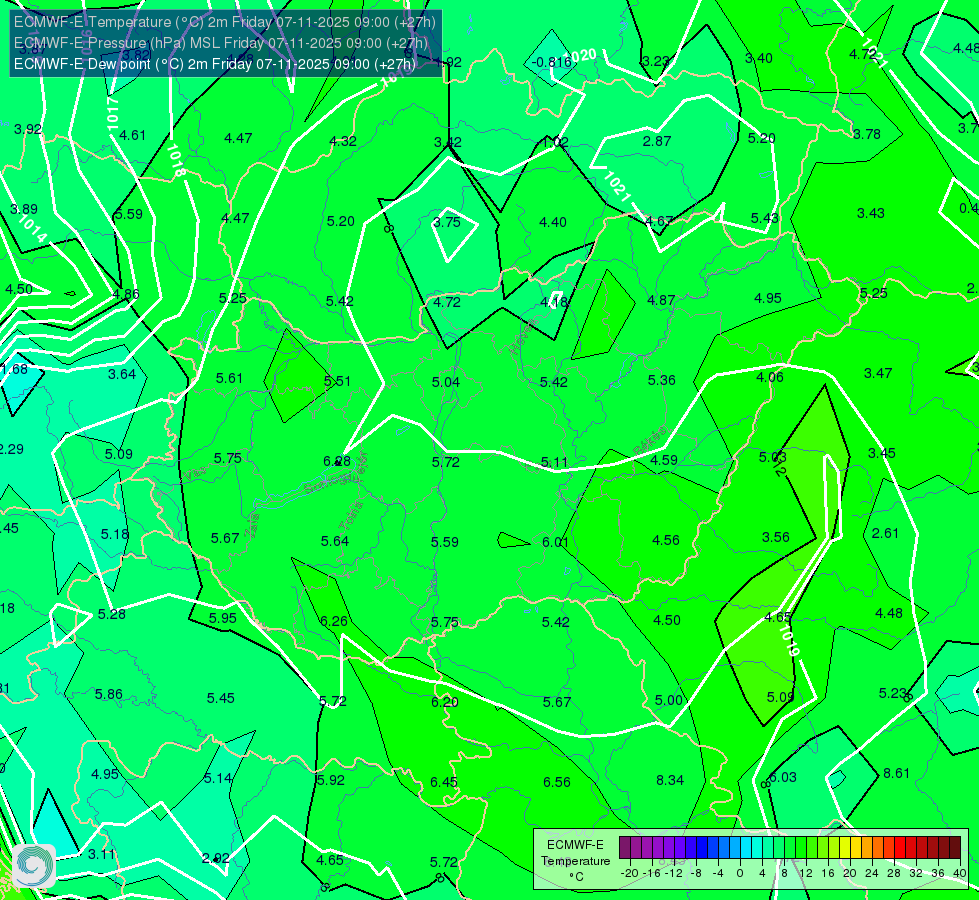Click the 3.11 dew point value
The width and height of the screenshot is (979, 900).
pyautogui.click(x=102, y=854)
